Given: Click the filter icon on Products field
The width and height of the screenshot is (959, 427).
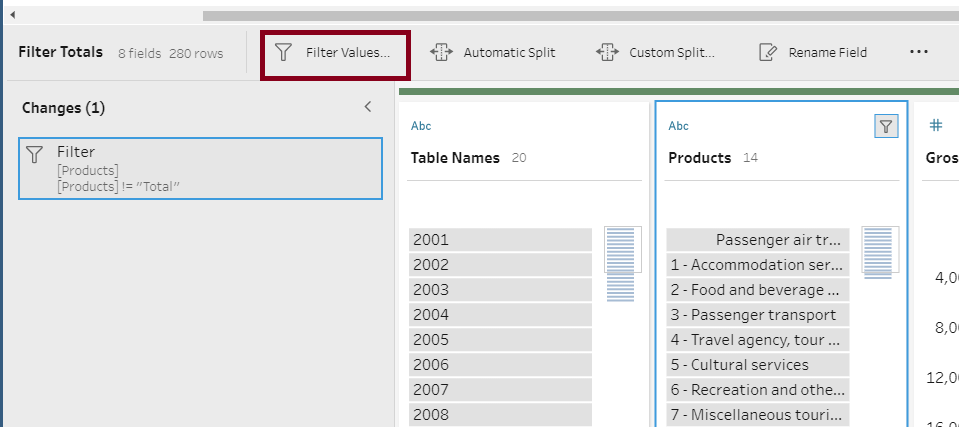Looking at the screenshot, I should 886,126.
